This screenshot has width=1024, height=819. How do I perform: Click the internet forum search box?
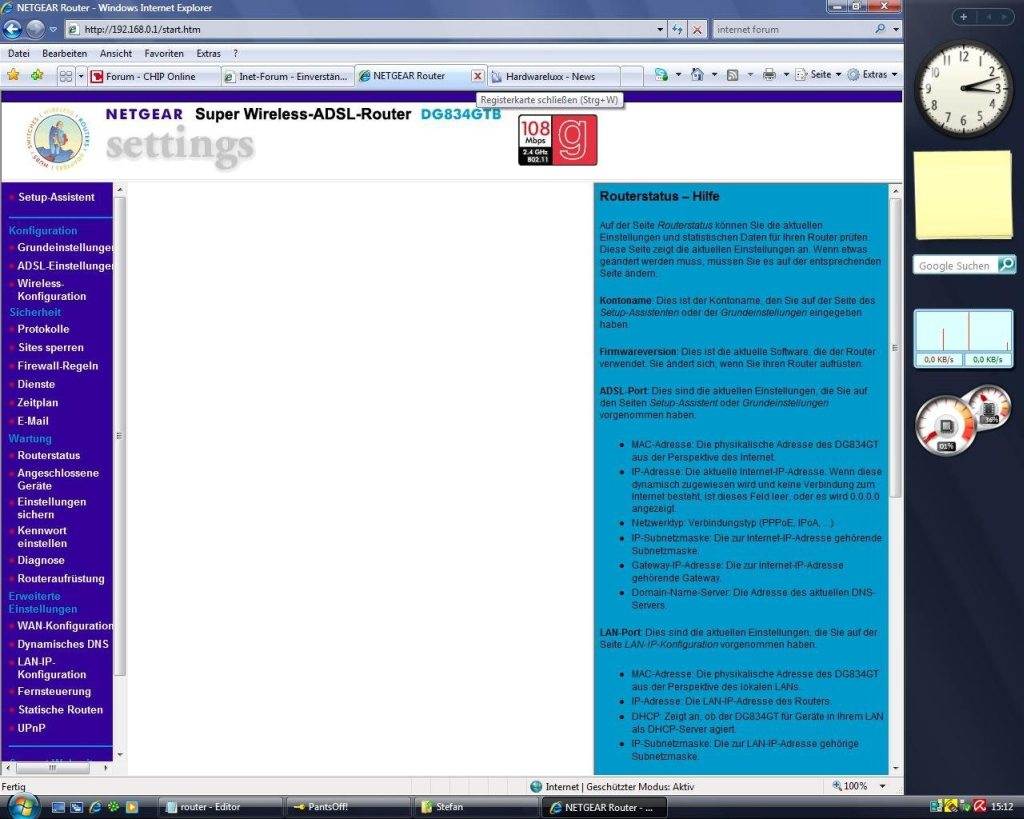(x=792, y=29)
